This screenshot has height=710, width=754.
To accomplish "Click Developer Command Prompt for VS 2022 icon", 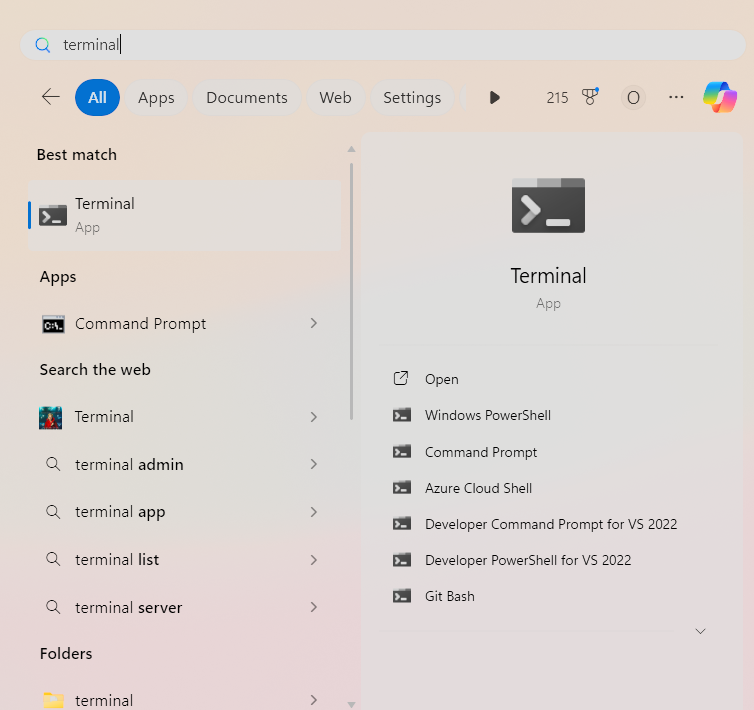I will click(x=402, y=523).
